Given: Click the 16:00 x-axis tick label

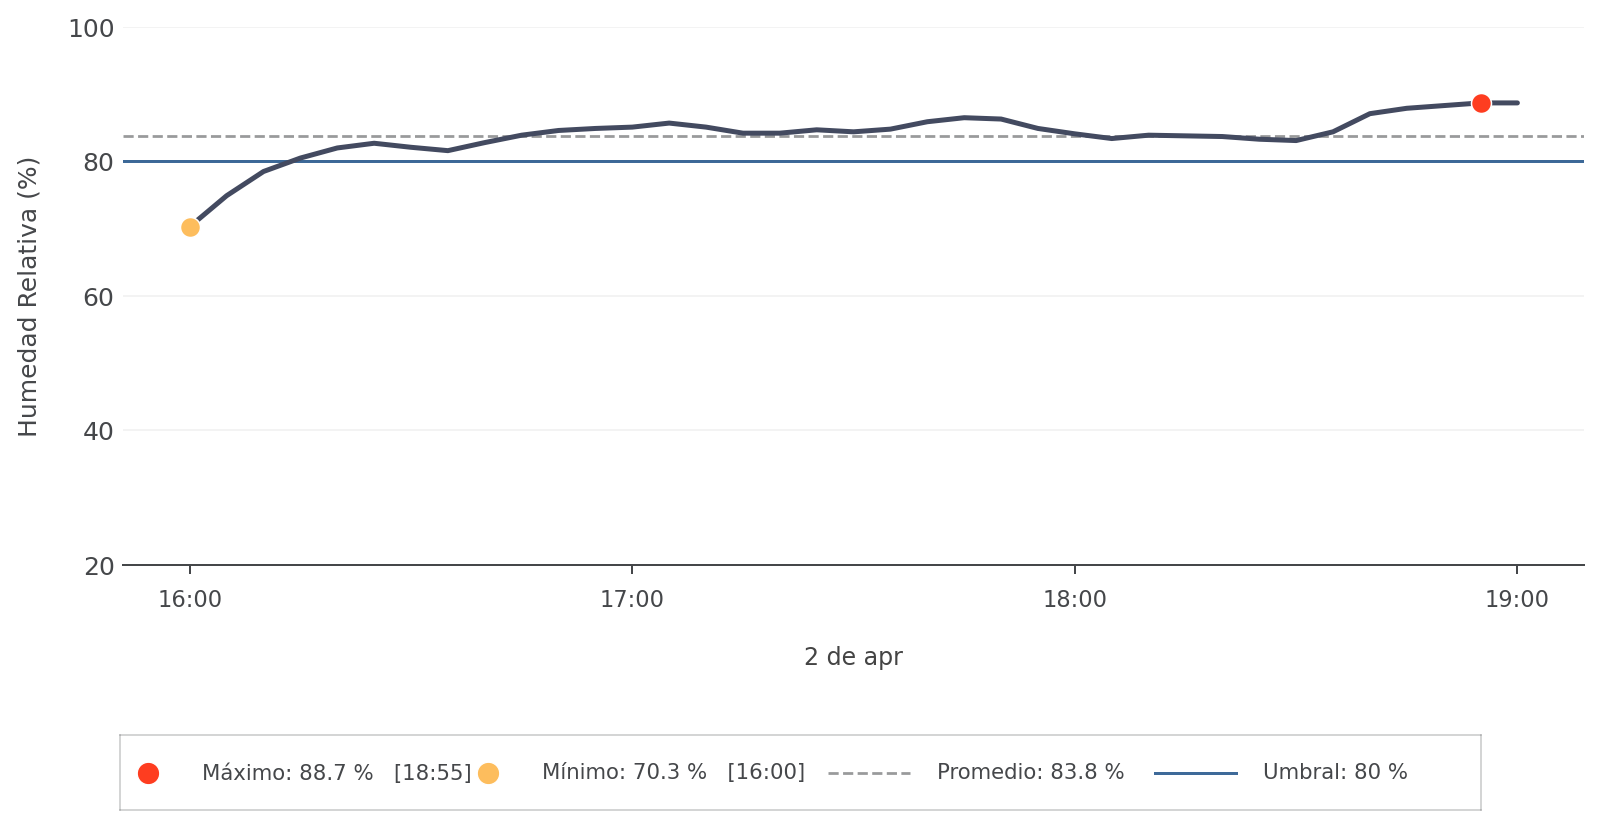Looking at the screenshot, I should click(x=190, y=600).
